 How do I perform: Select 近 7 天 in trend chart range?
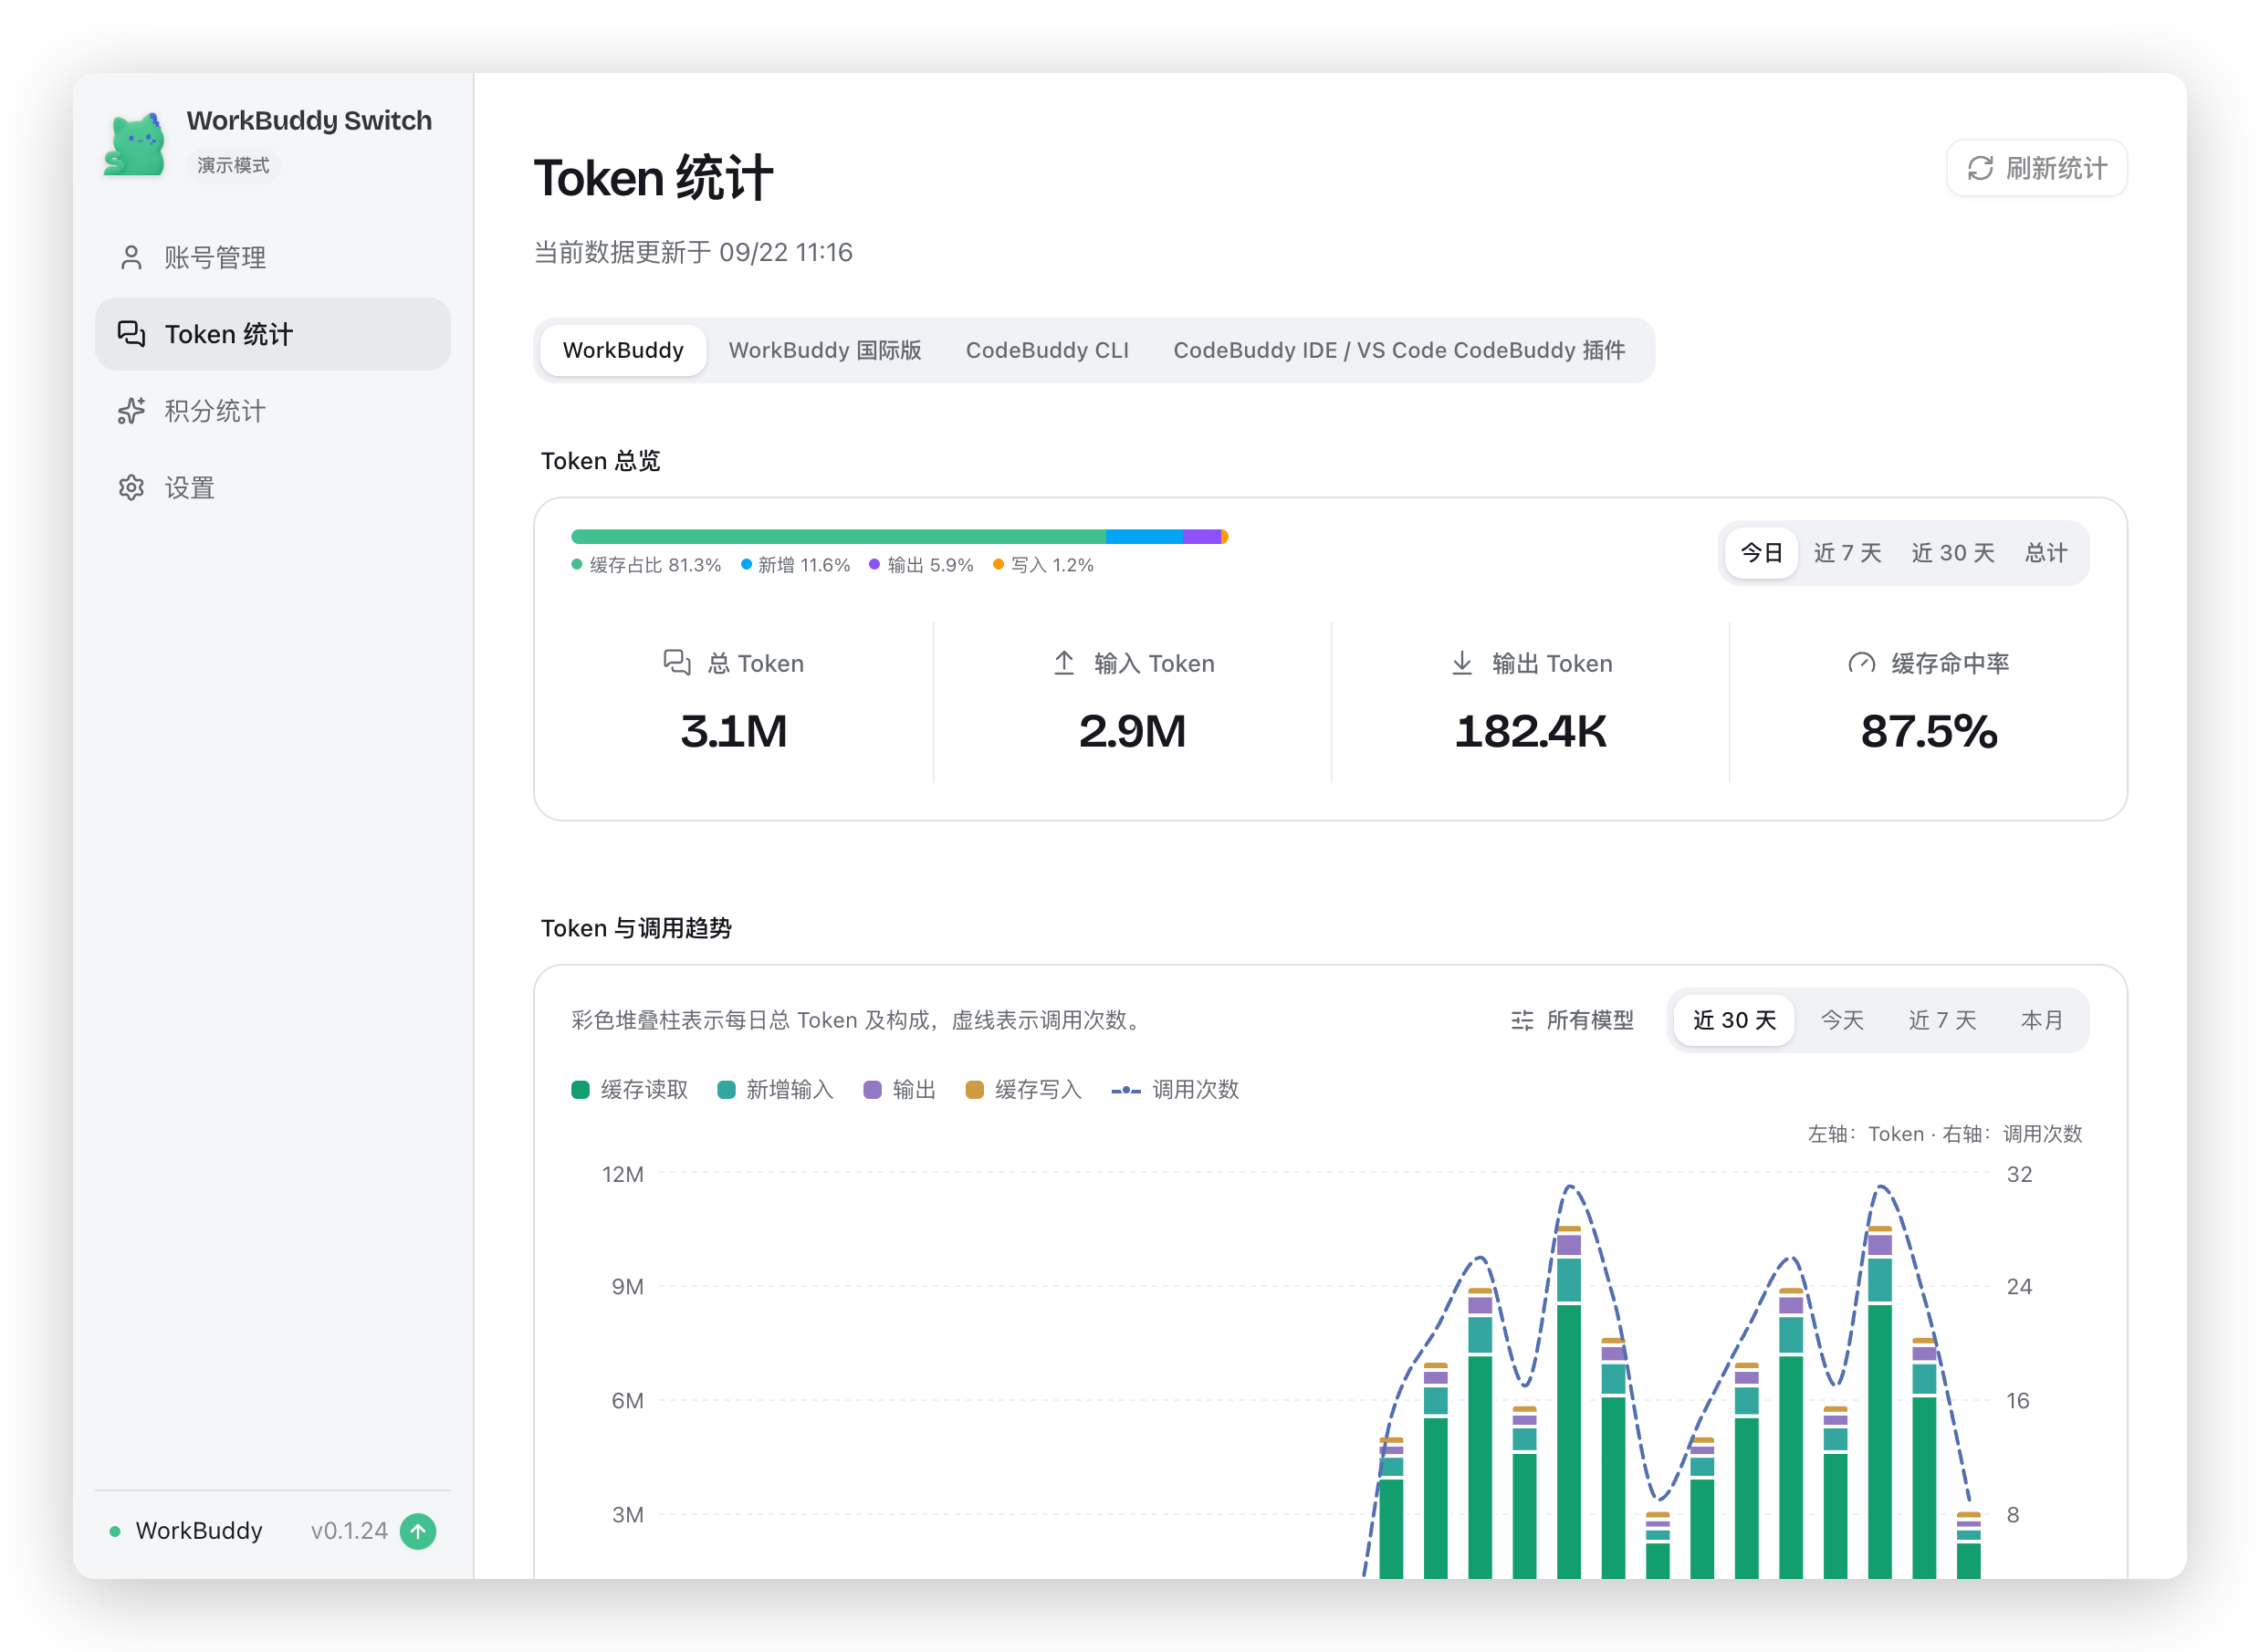pos(1942,1020)
